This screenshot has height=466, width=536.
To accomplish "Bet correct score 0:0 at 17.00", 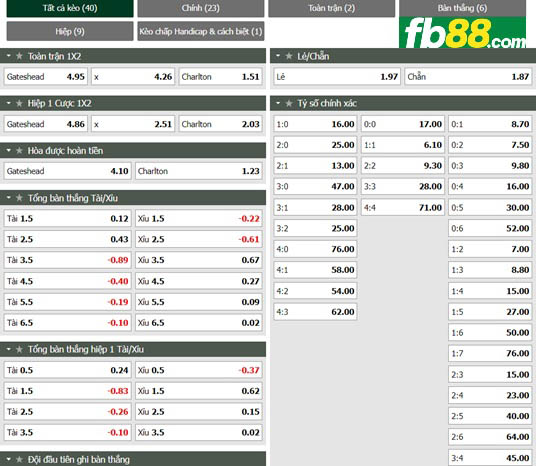I will click(403, 124).
